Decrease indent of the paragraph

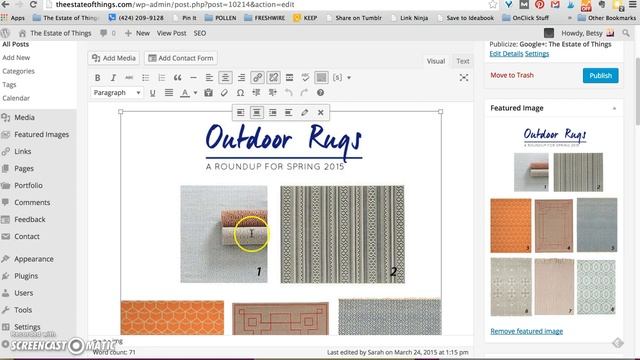pyautogui.click(x=256, y=93)
